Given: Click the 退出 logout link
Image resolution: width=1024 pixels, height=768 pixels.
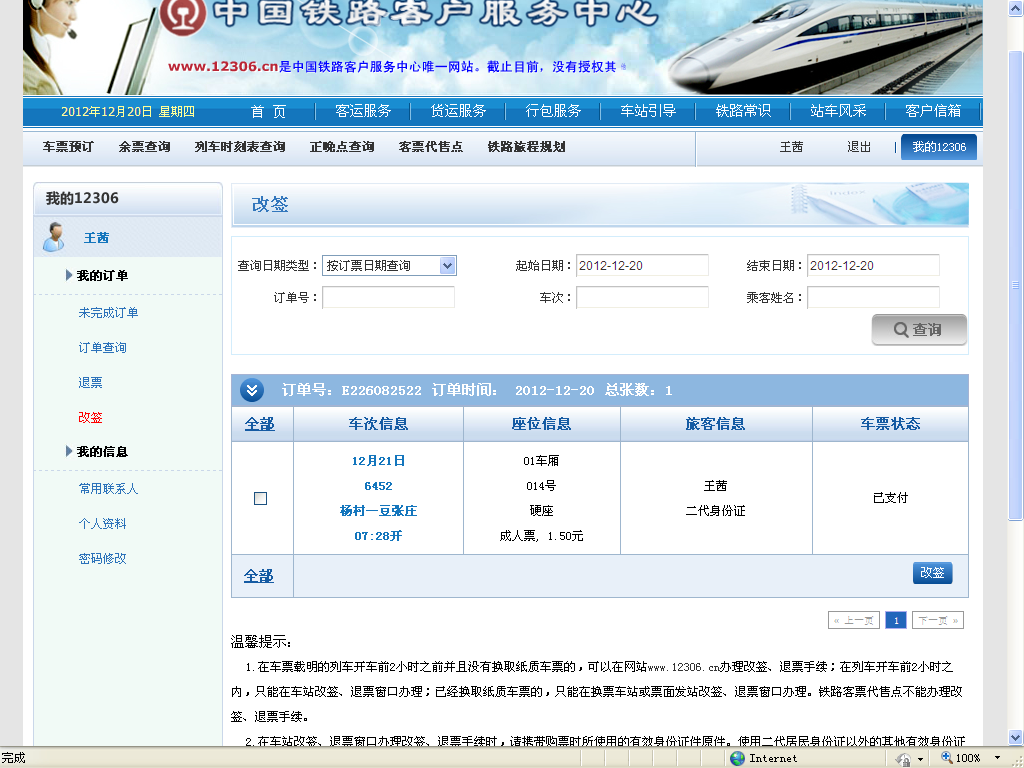Looking at the screenshot, I should [x=859, y=147].
